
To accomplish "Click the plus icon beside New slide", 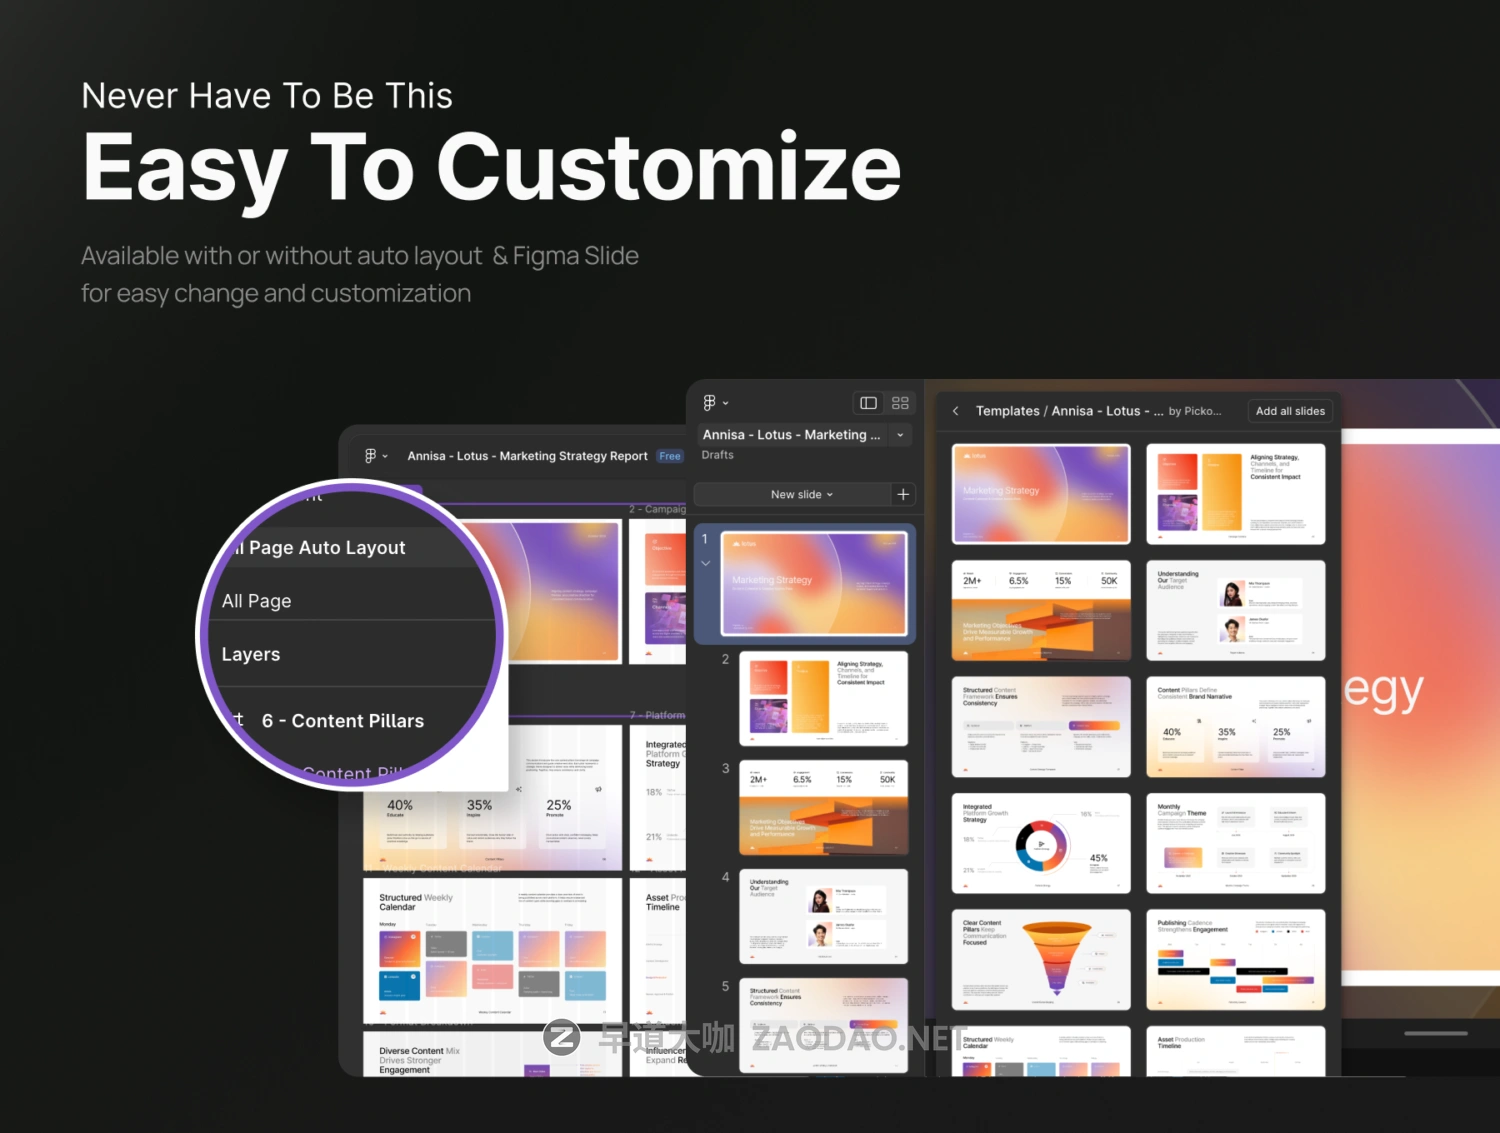I will (x=903, y=495).
